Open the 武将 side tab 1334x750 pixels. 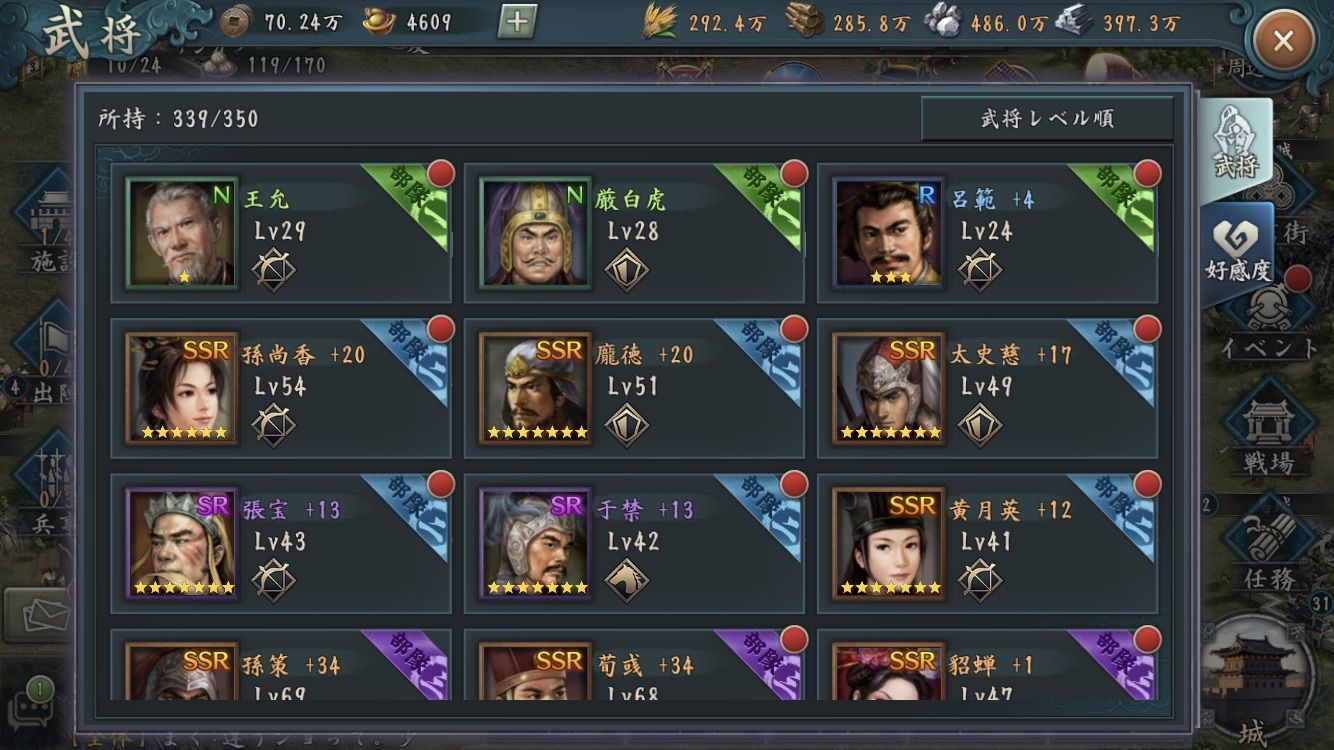tap(1237, 147)
